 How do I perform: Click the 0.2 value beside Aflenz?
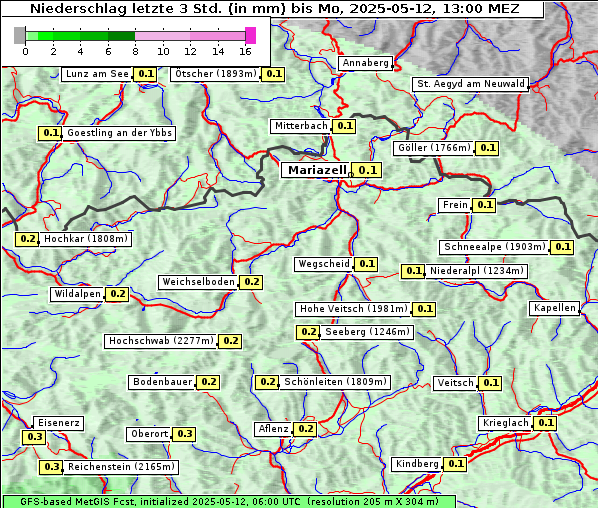[x=305, y=429]
